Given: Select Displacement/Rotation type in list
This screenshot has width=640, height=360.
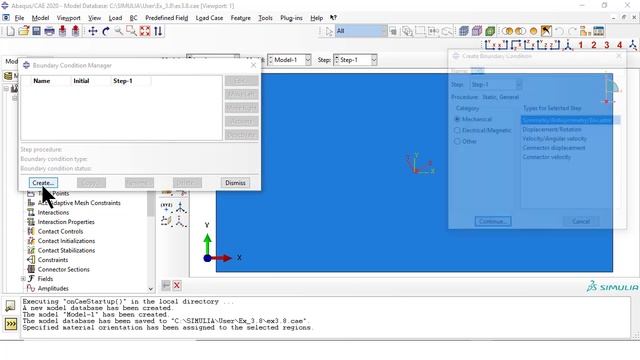Looking at the screenshot, I should click(552, 129).
